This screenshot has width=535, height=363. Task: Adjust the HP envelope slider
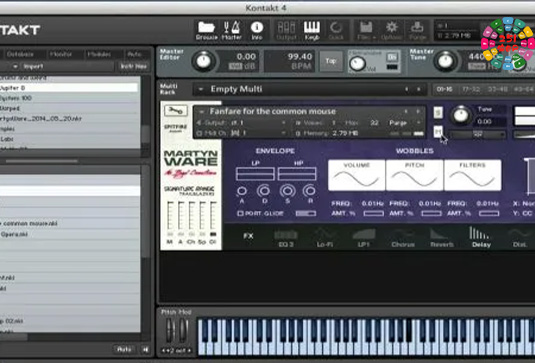[297, 174]
